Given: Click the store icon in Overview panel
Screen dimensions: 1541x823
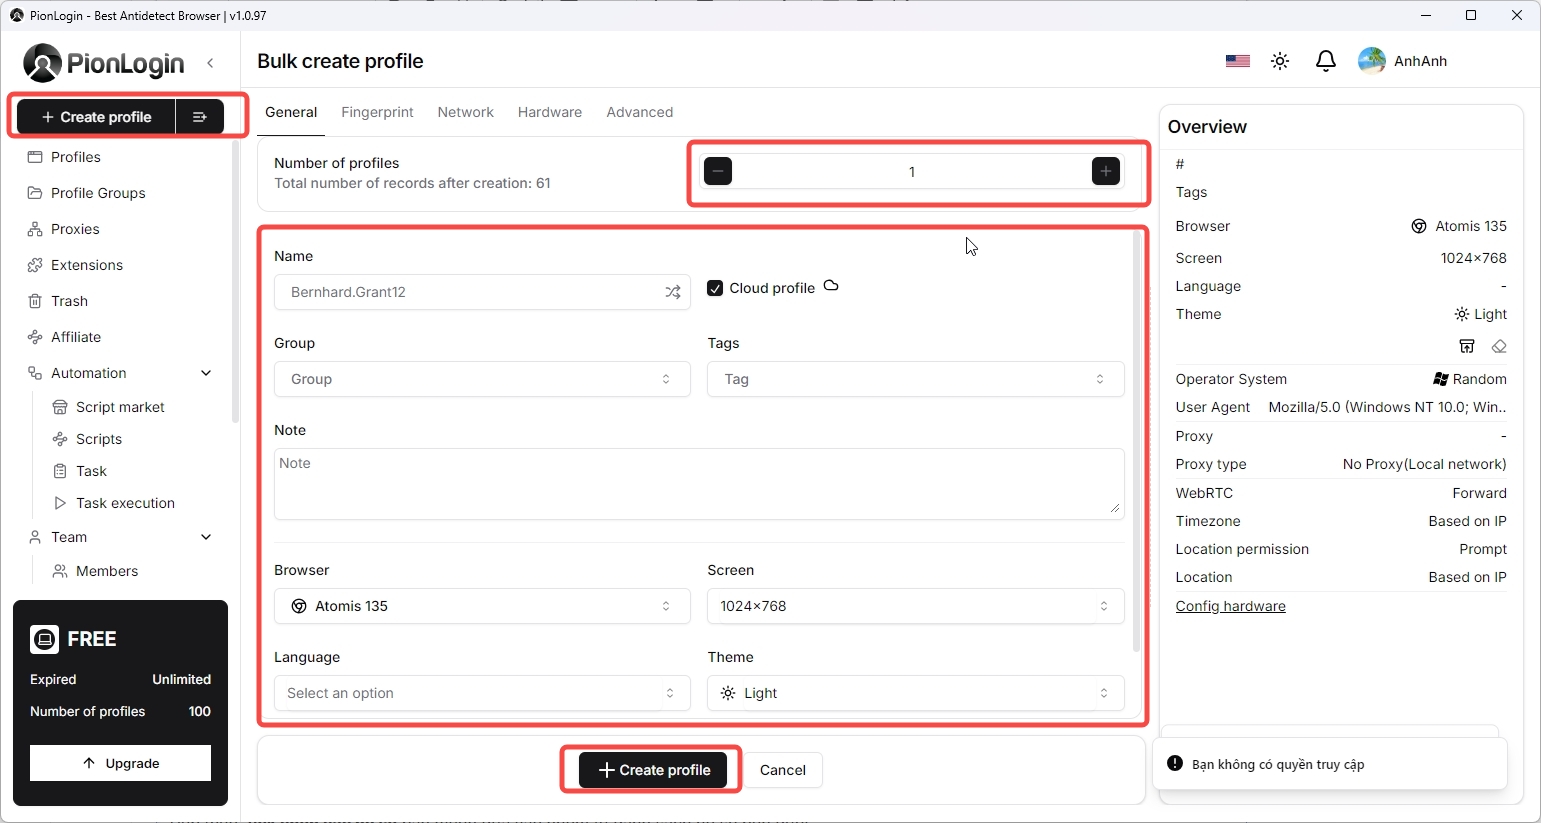Looking at the screenshot, I should click(1466, 346).
